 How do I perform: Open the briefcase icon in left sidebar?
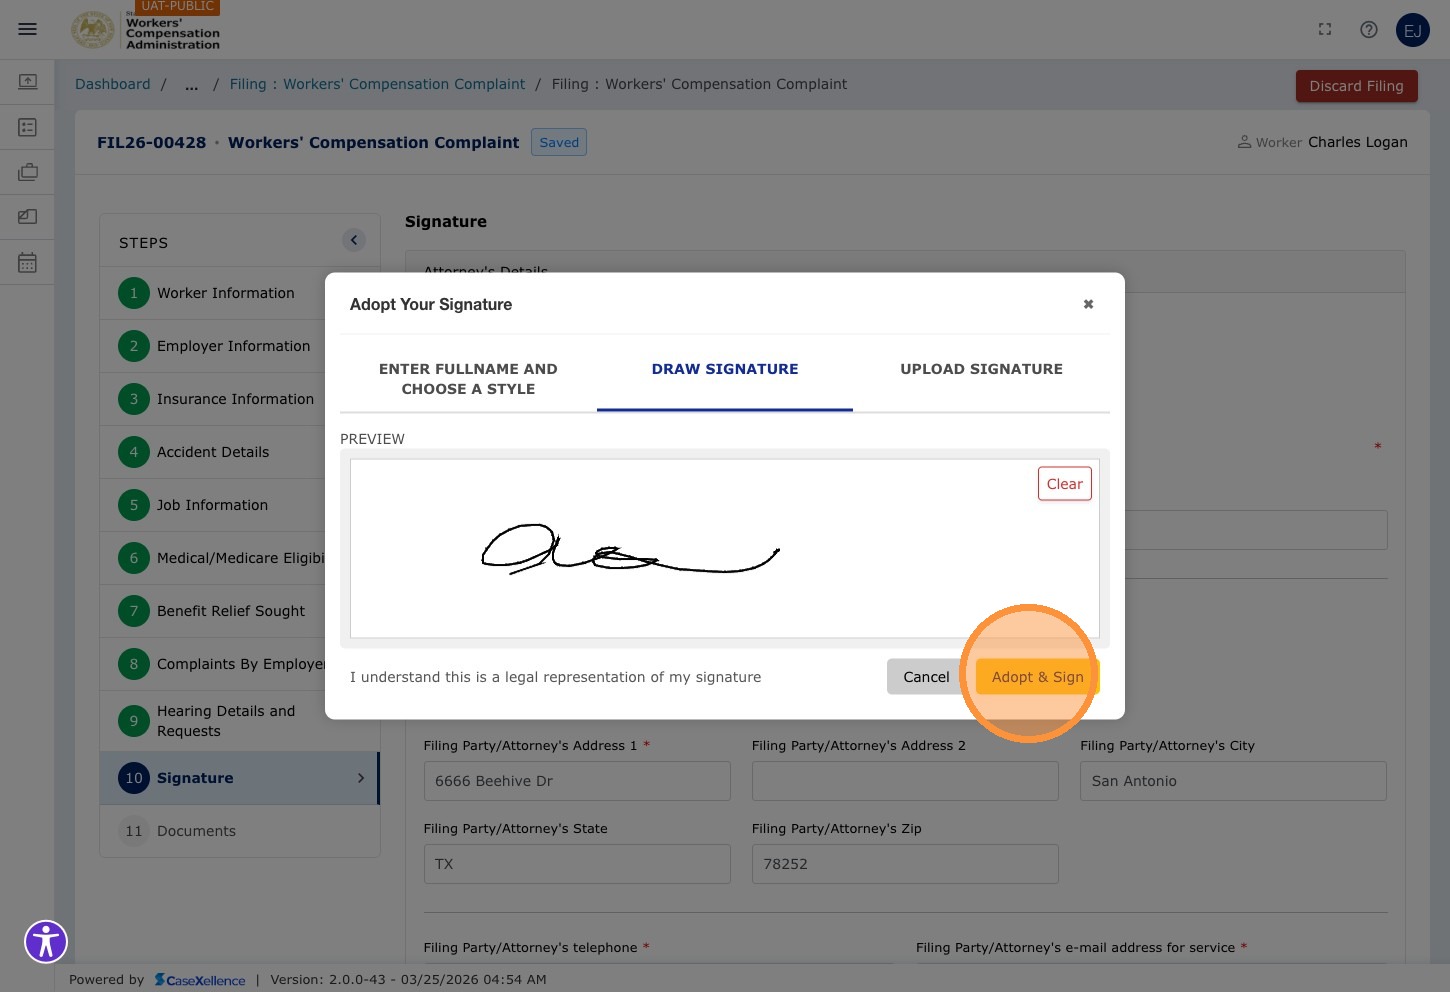pos(27,172)
